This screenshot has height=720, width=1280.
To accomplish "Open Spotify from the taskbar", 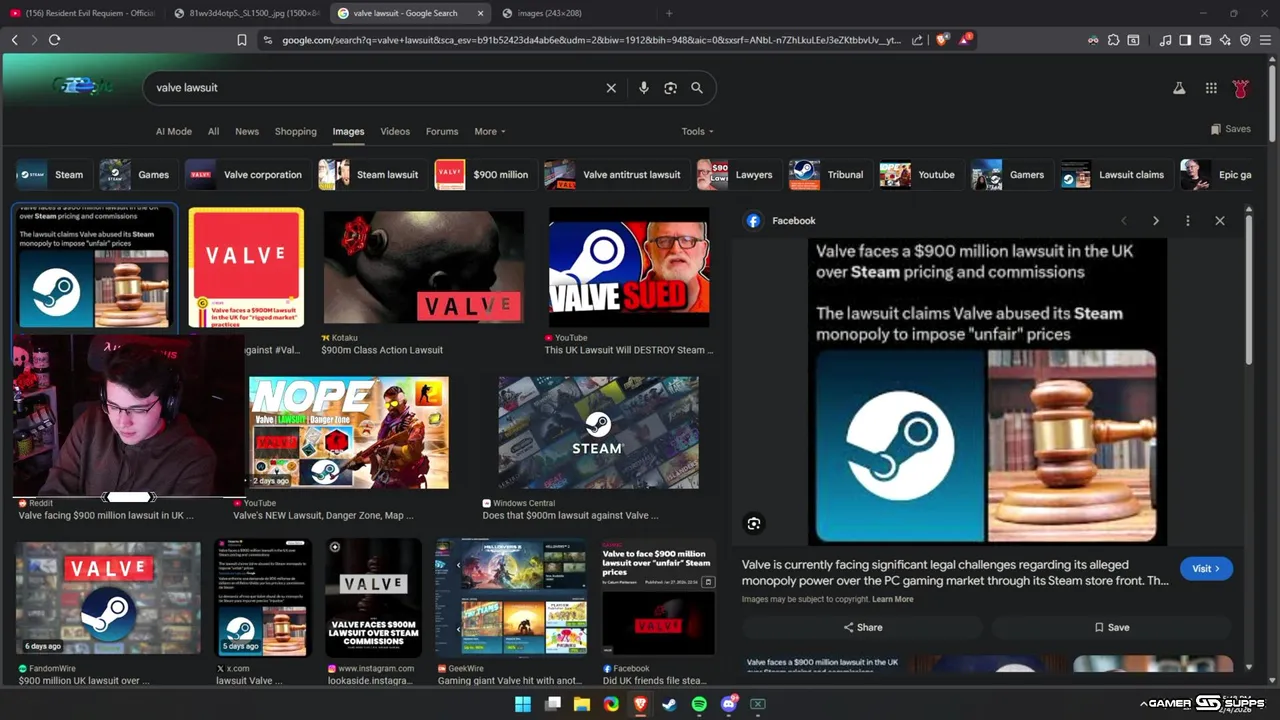I will coord(699,704).
